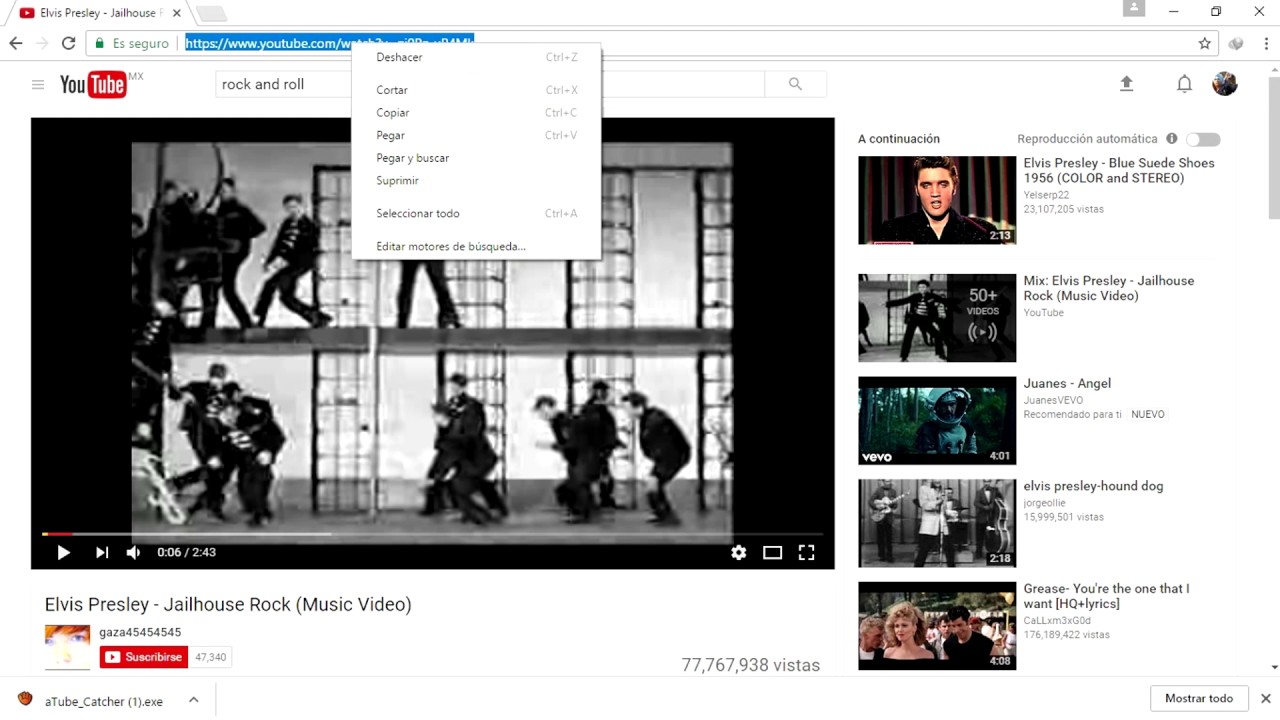Open the player settings gear
1280x720 pixels.
click(738, 552)
